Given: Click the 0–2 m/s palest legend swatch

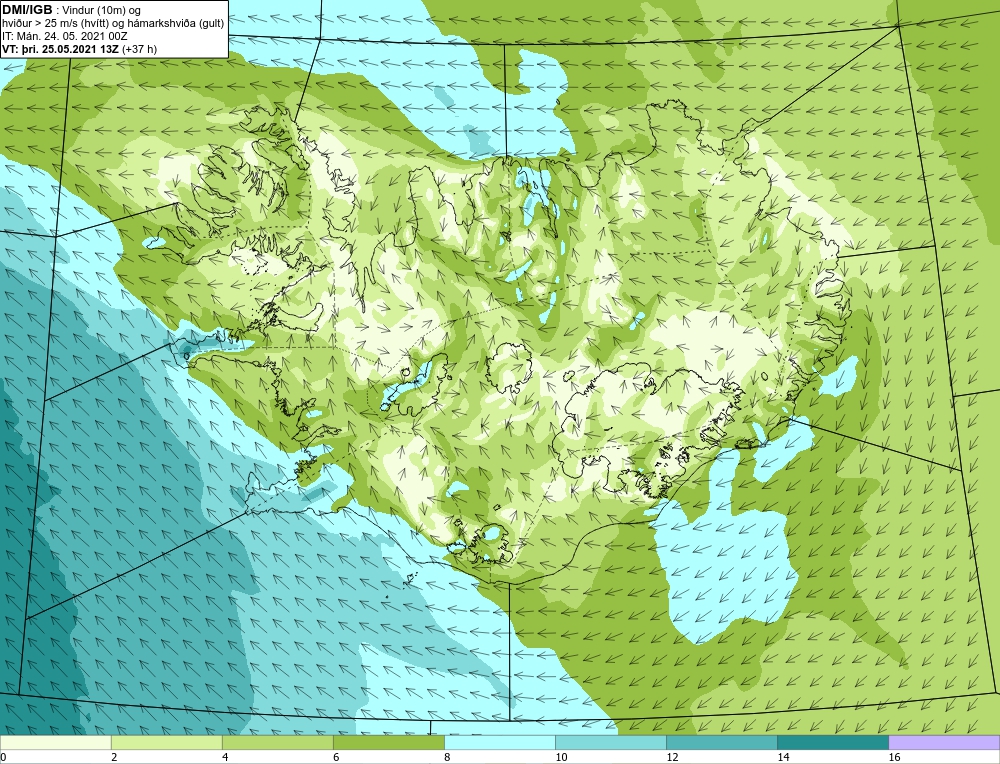Looking at the screenshot, I should click(55, 742).
